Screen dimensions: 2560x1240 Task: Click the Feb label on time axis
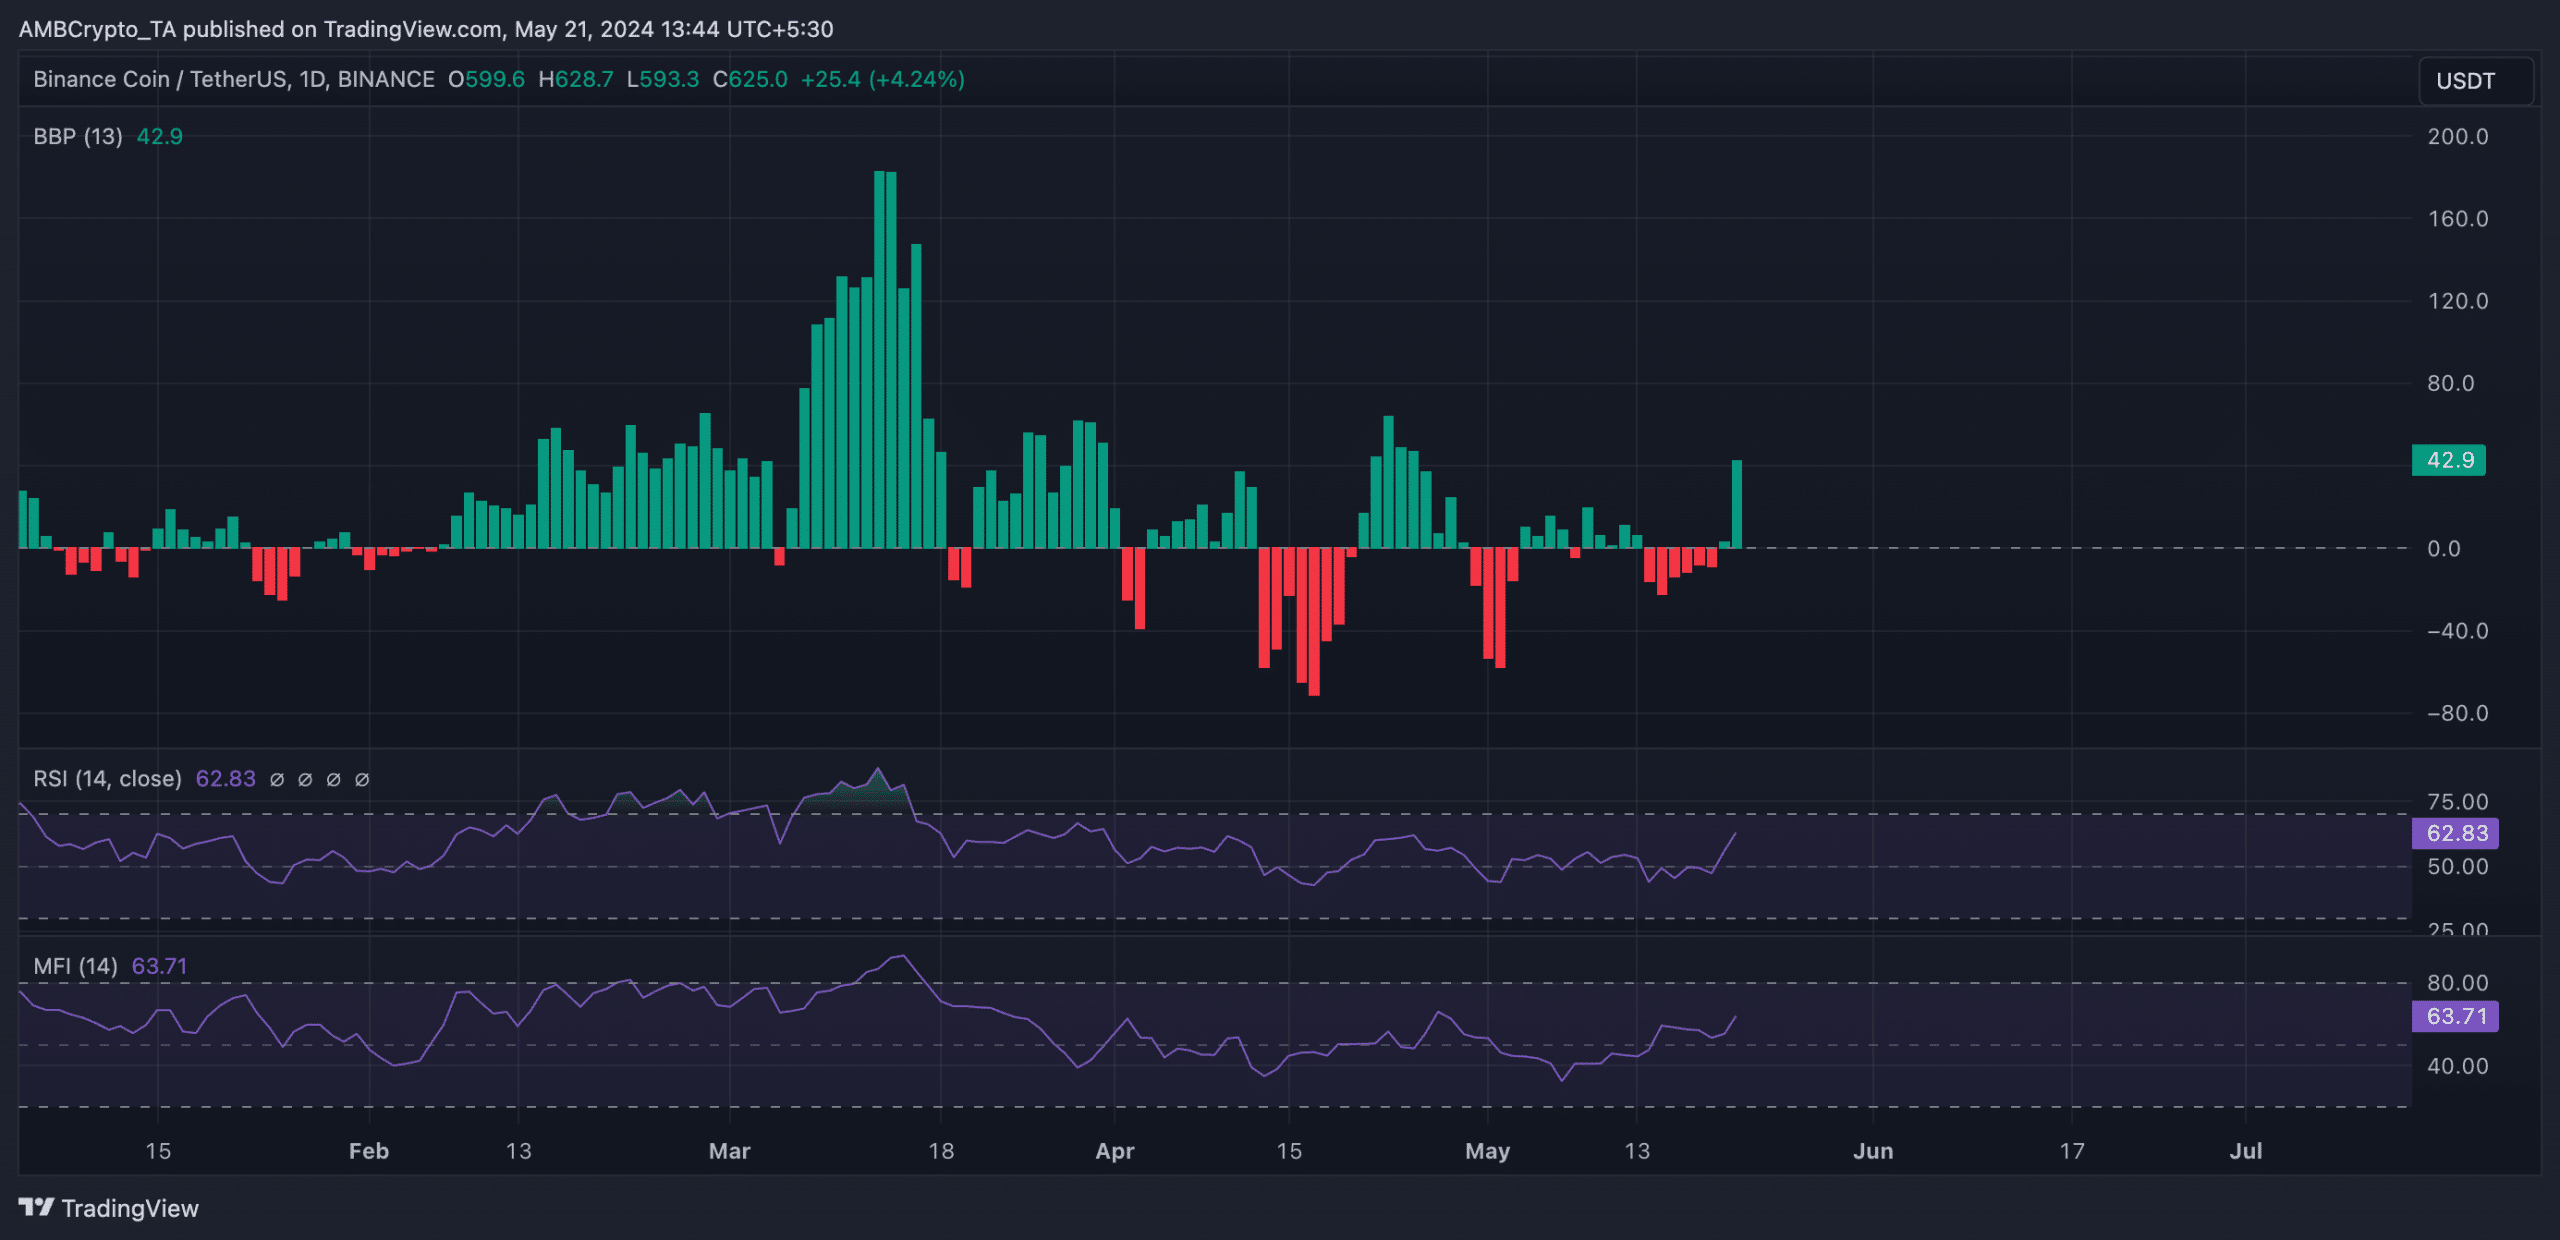pyautogui.click(x=369, y=1151)
